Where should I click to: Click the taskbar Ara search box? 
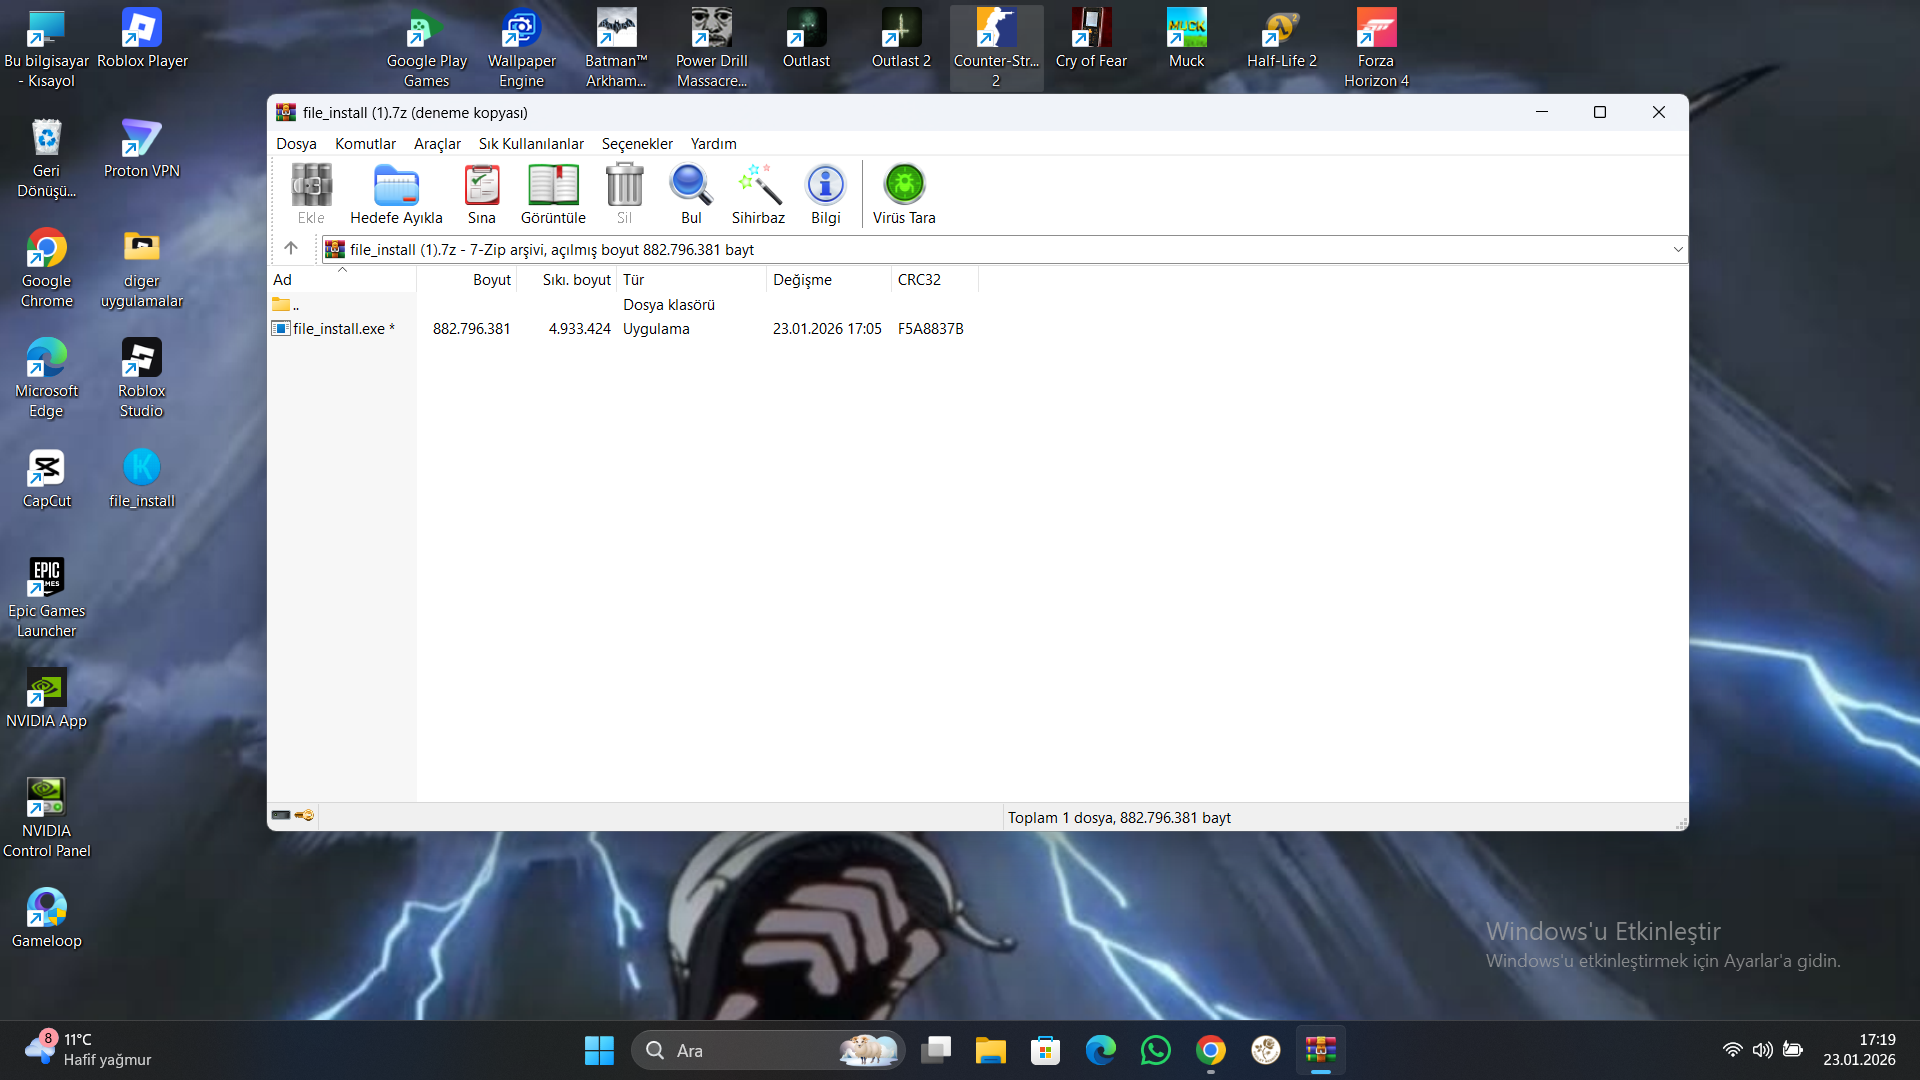[x=768, y=1050]
